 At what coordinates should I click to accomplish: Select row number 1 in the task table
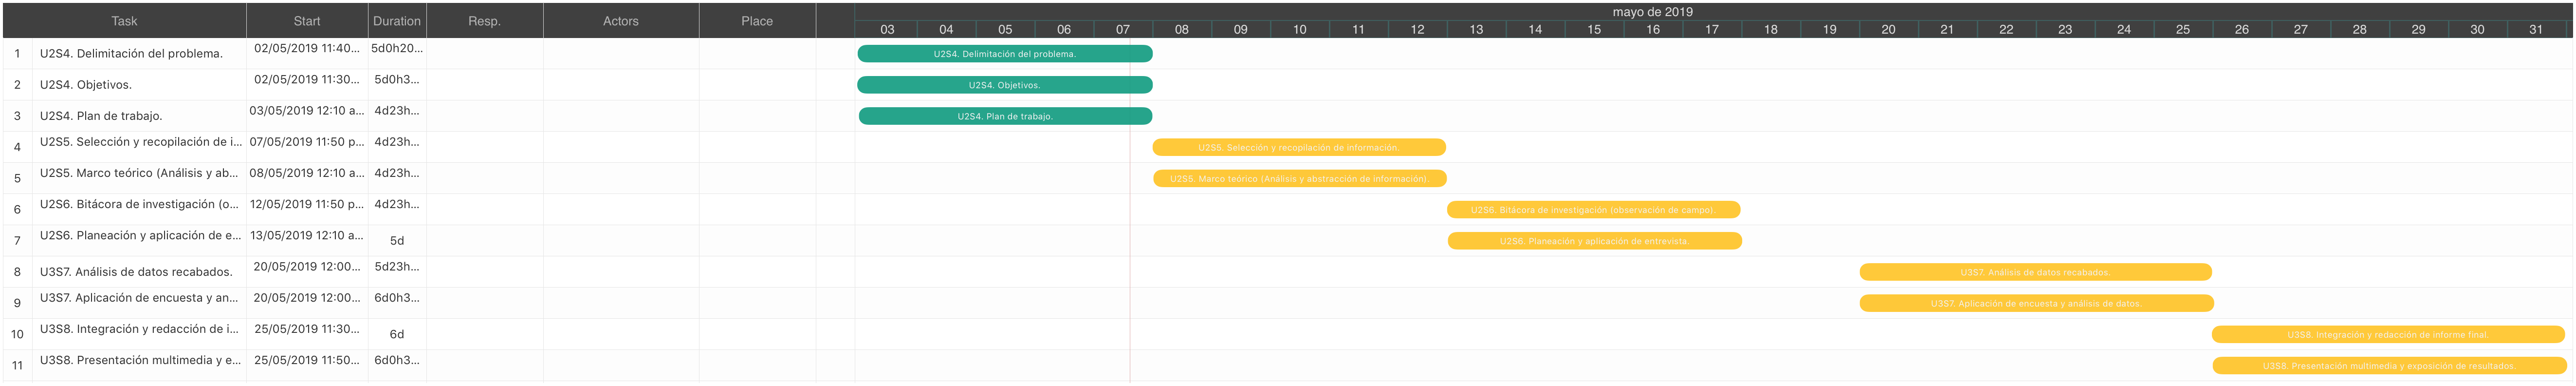(17, 54)
